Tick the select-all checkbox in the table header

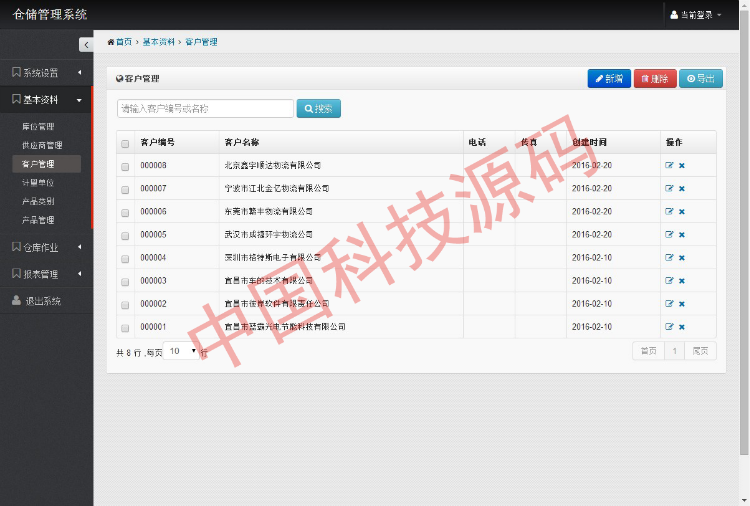(125, 143)
